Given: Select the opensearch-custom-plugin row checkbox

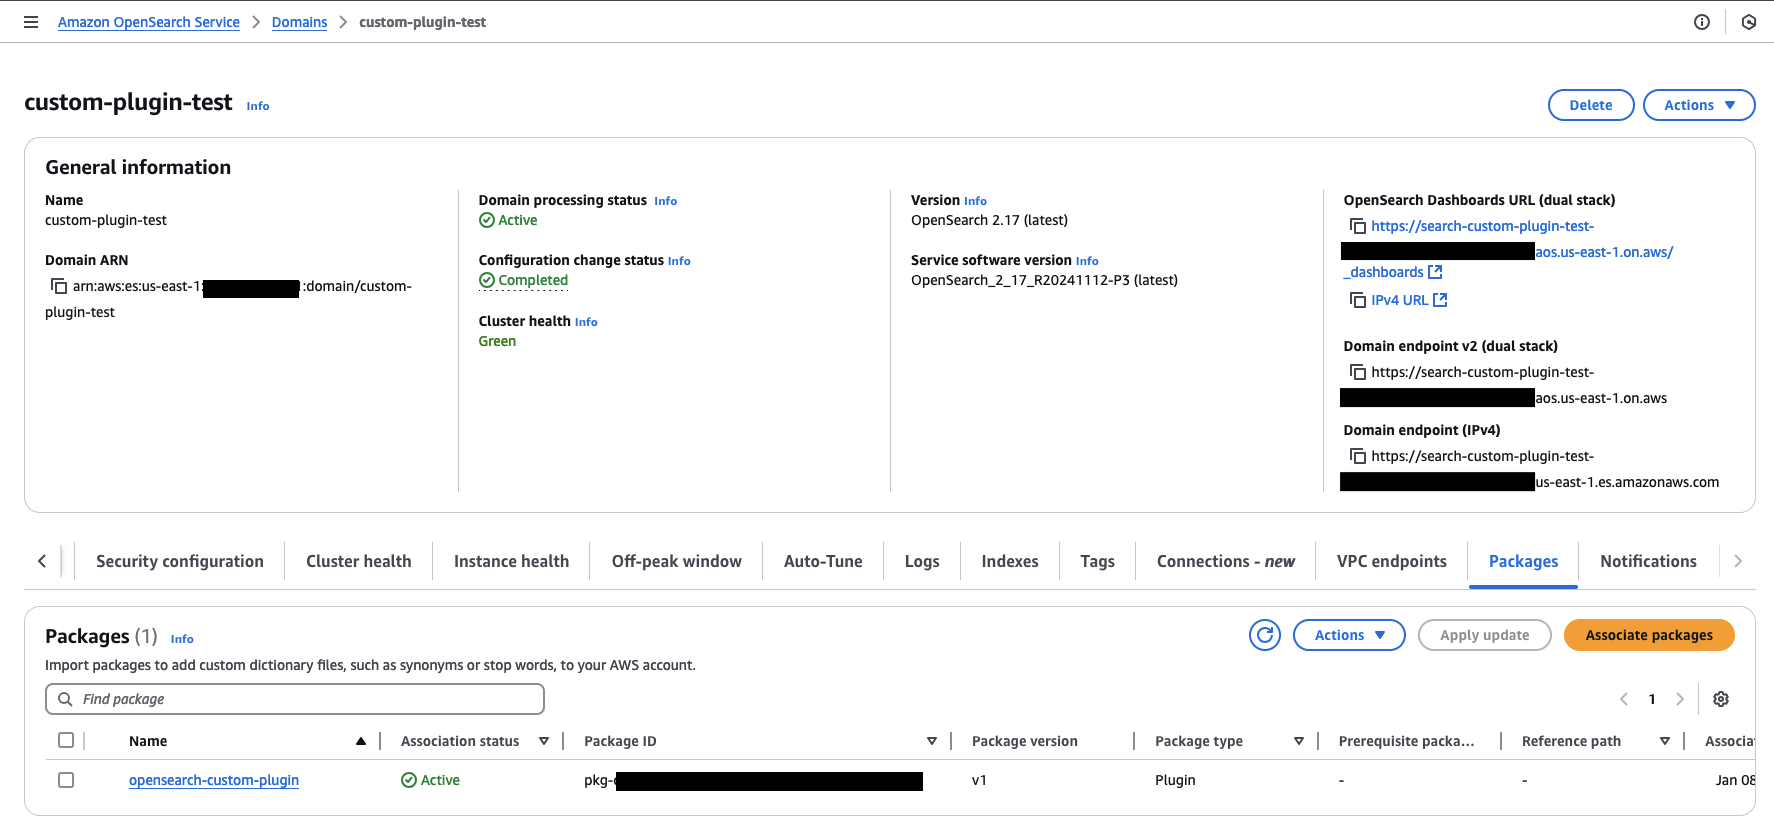Looking at the screenshot, I should click(66, 780).
